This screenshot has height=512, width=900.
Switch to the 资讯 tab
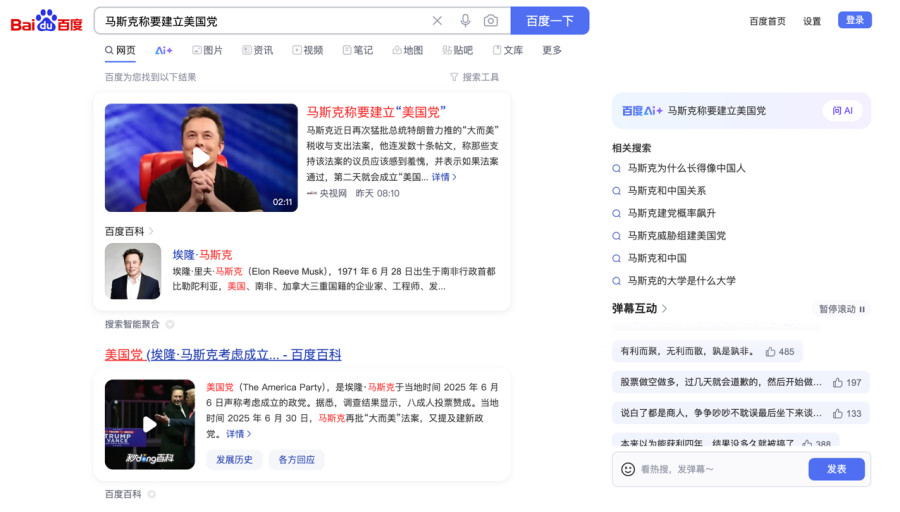[258, 51]
